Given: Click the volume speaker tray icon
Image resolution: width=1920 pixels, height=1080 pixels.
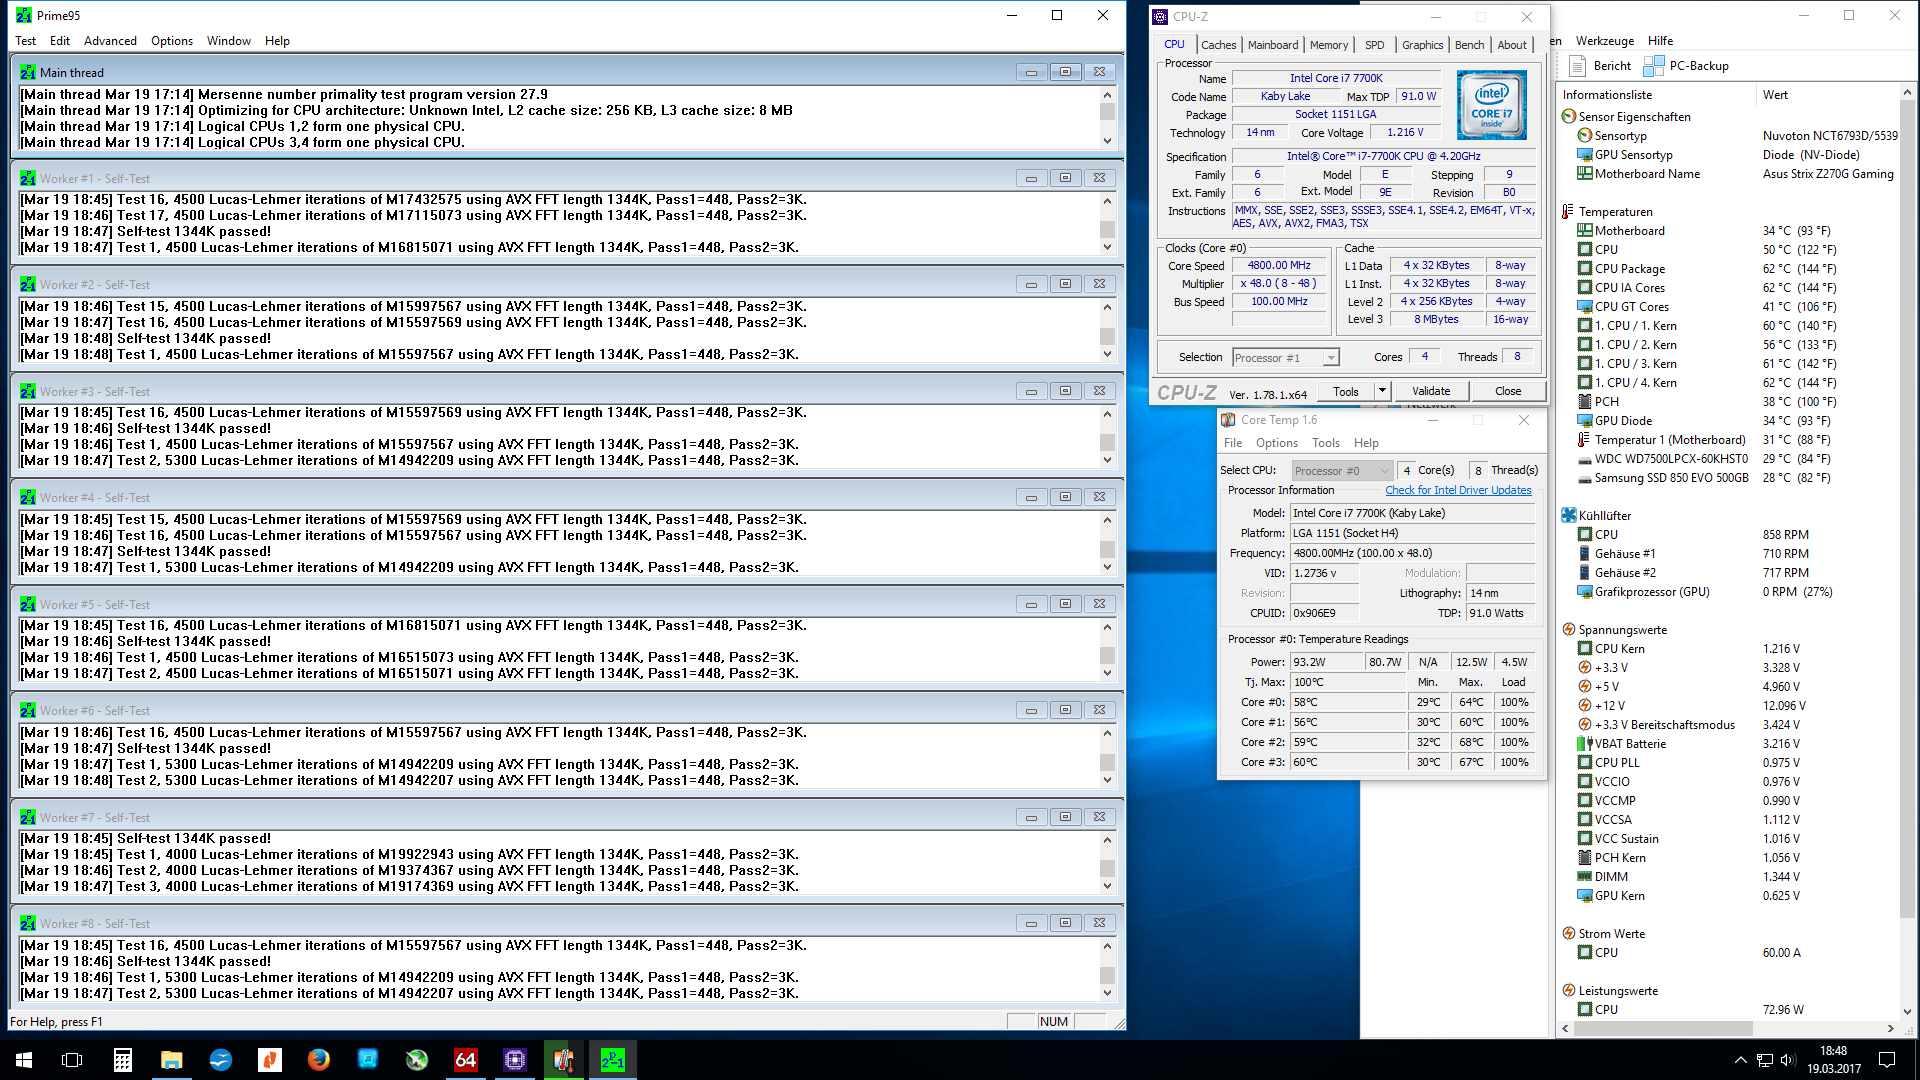Looking at the screenshot, I should point(1788,1060).
